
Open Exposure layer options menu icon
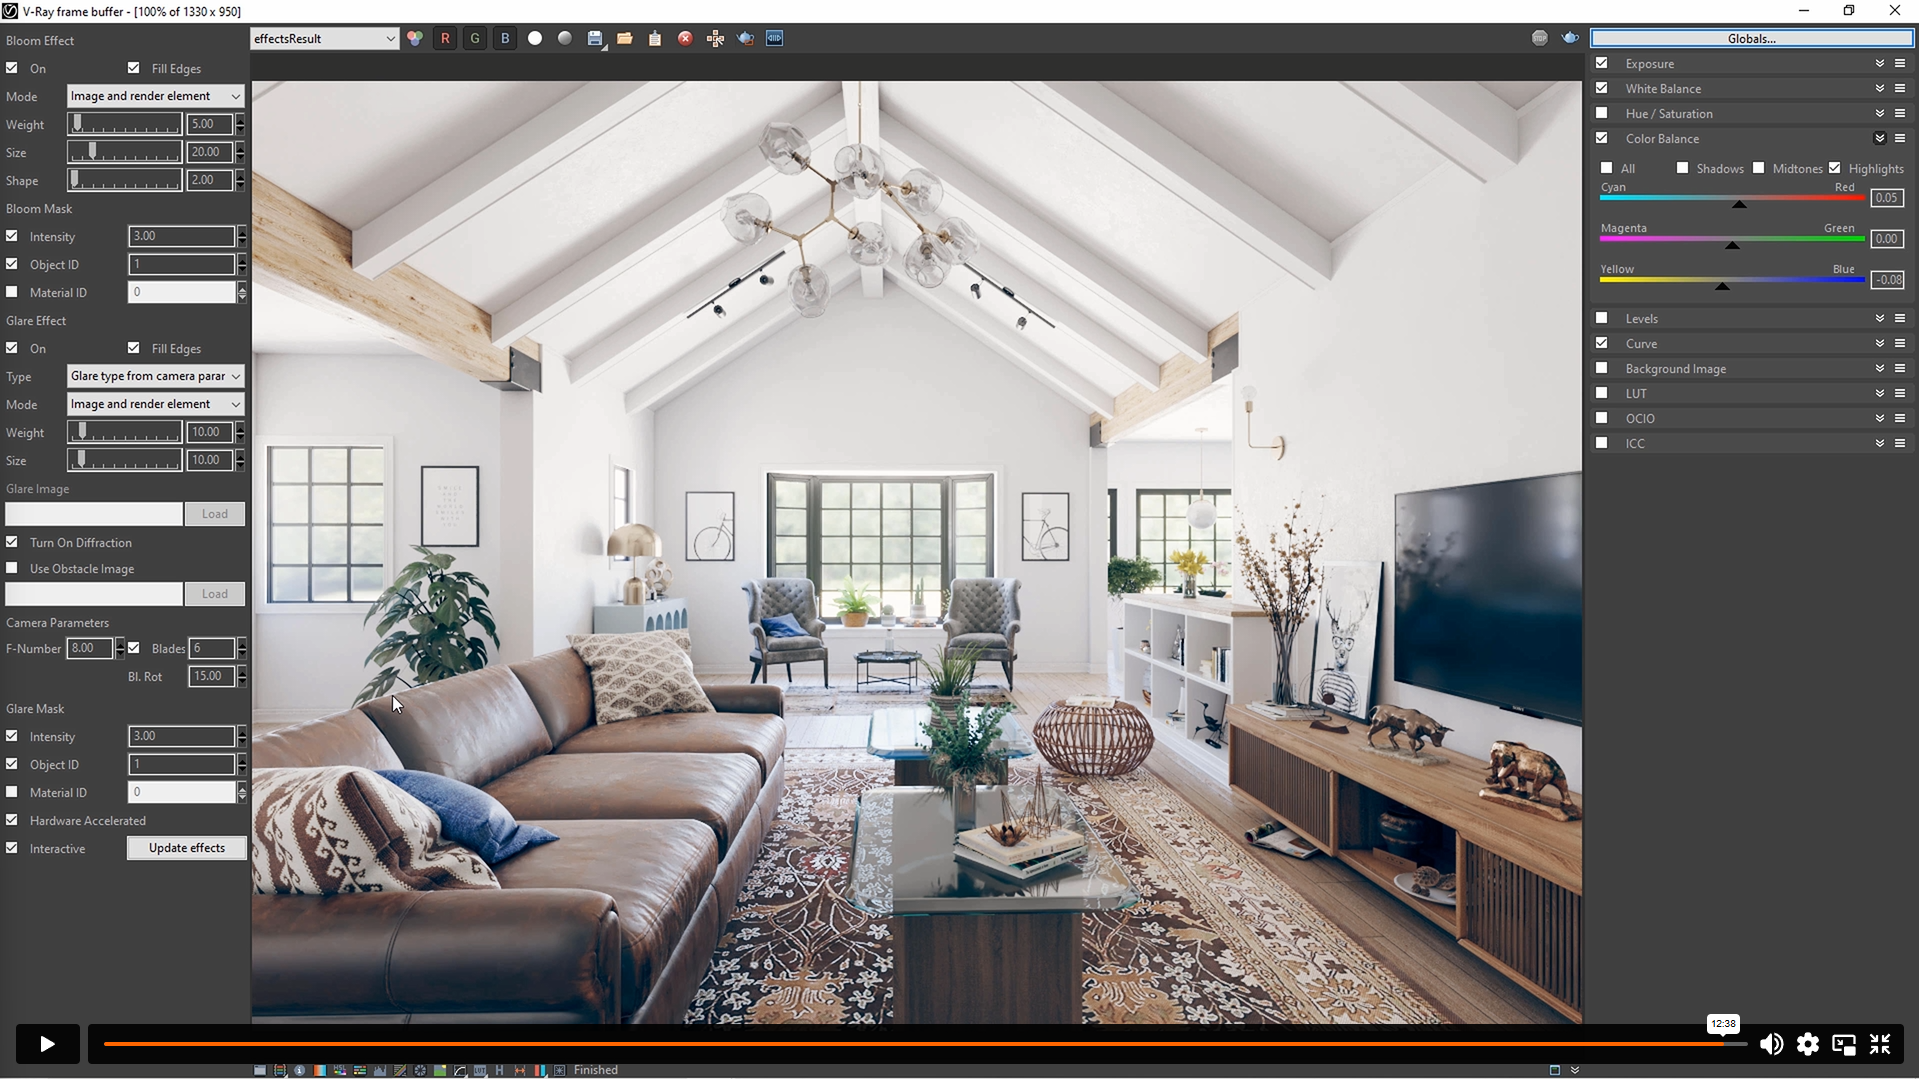tap(1900, 63)
